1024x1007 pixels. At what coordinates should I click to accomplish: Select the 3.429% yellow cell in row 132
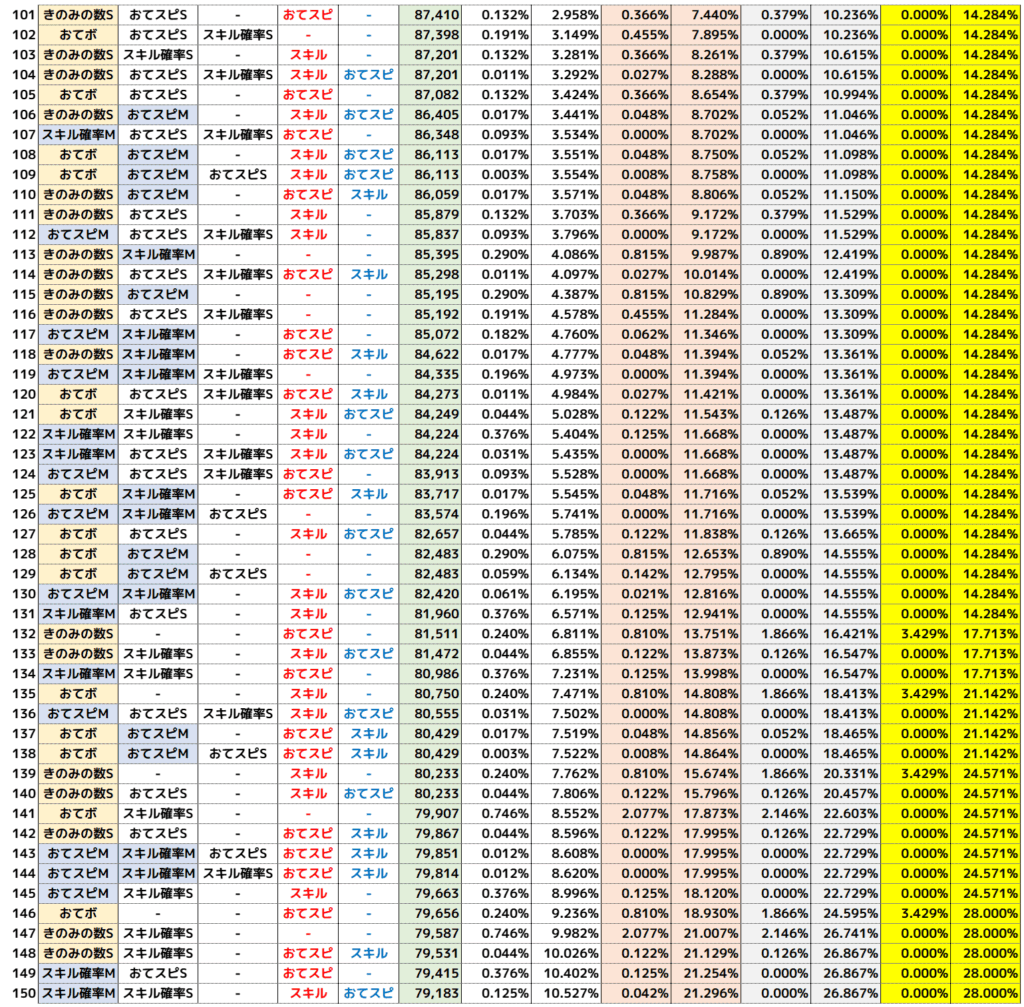[920, 633]
